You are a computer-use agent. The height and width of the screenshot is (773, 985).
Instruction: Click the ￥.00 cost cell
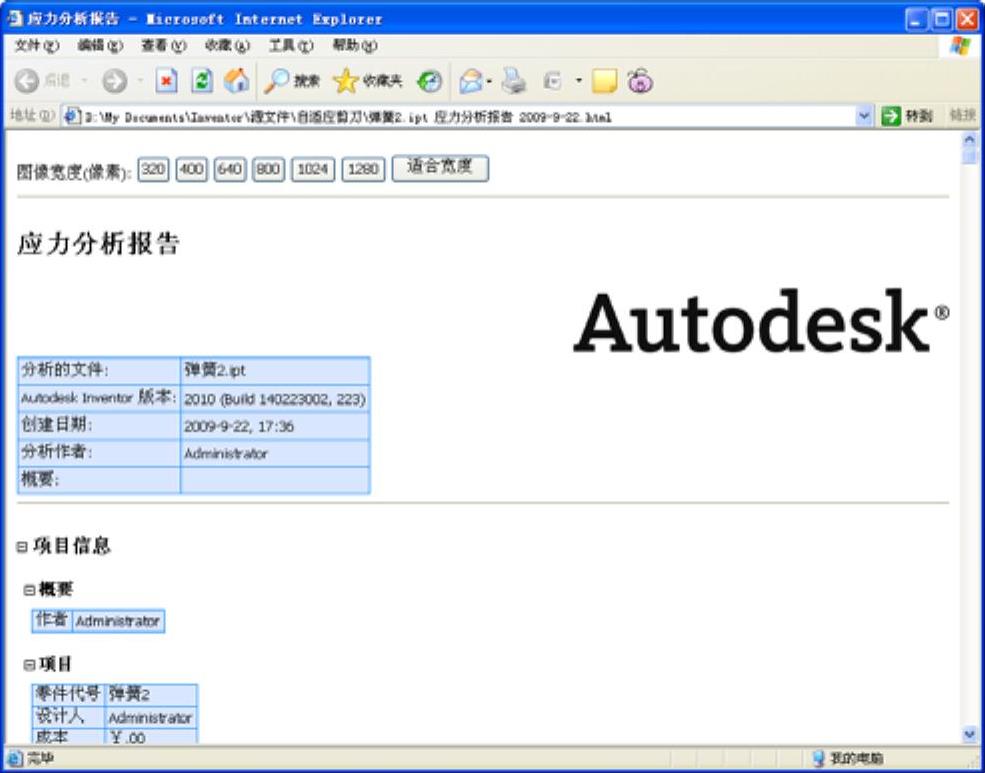pos(151,737)
